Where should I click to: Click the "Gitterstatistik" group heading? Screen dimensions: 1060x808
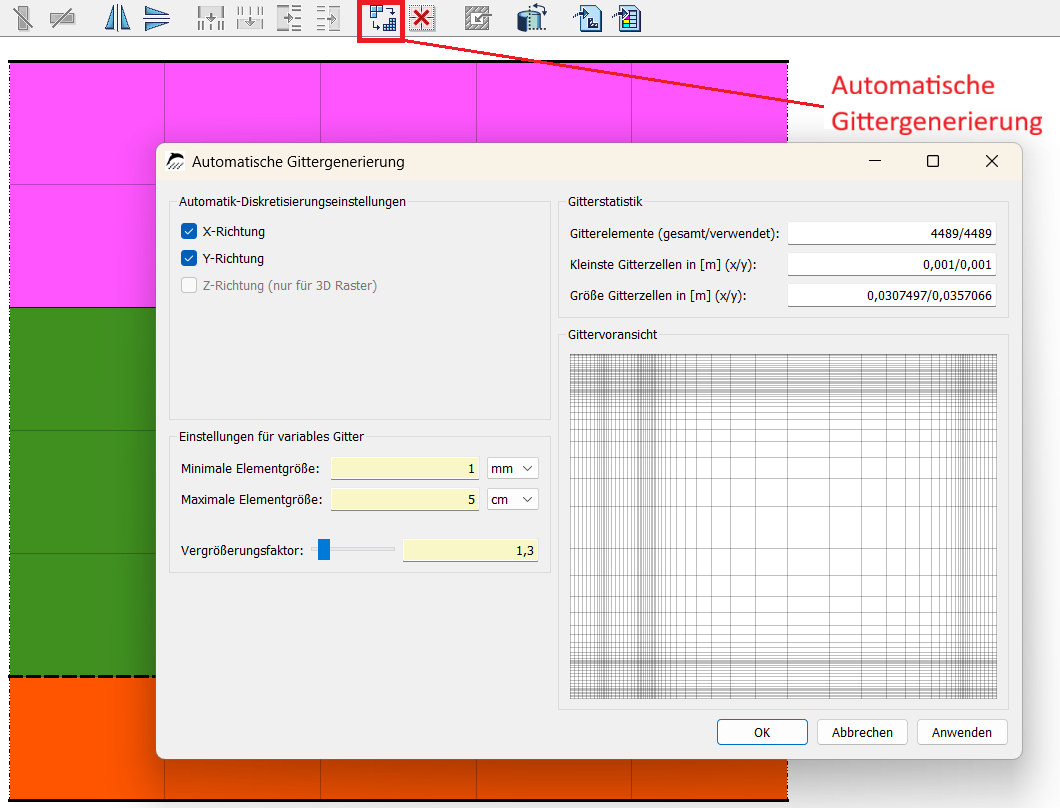(x=605, y=201)
